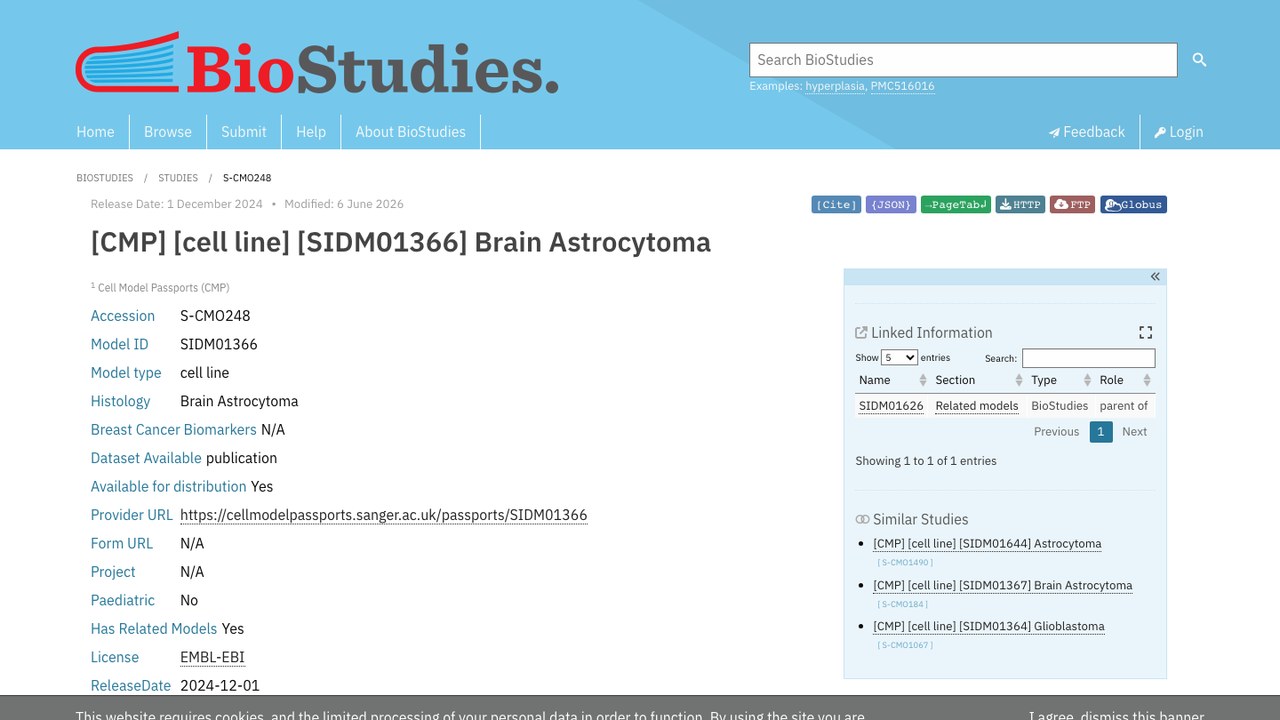Open the Cite button
The width and height of the screenshot is (1280, 720).
(x=836, y=205)
